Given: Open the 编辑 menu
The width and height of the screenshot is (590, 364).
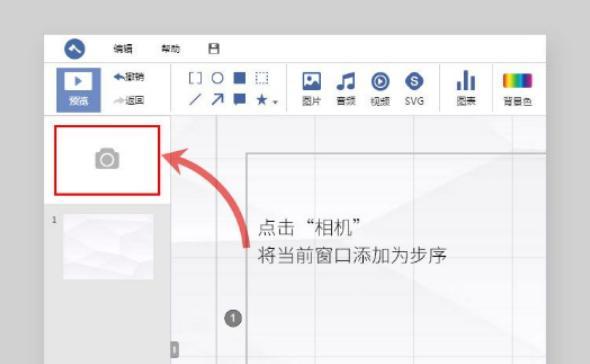Looking at the screenshot, I should tap(123, 49).
